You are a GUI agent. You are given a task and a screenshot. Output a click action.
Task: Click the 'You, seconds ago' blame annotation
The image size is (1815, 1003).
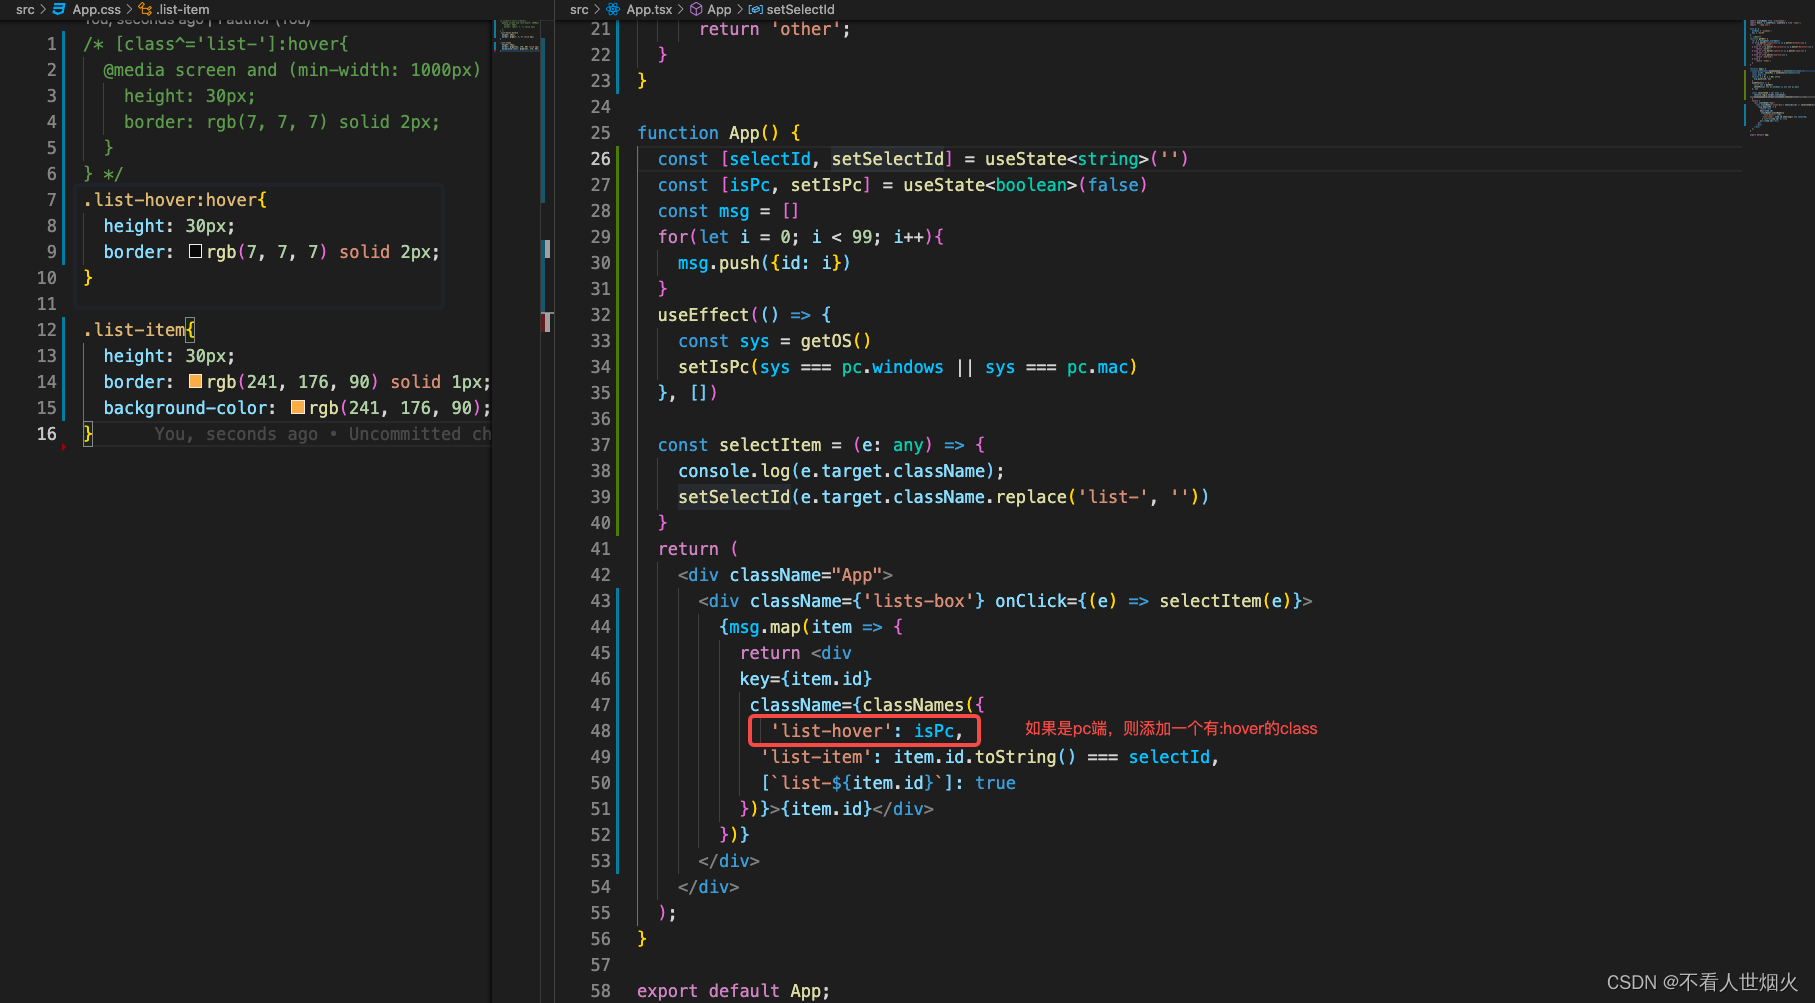click(322, 434)
